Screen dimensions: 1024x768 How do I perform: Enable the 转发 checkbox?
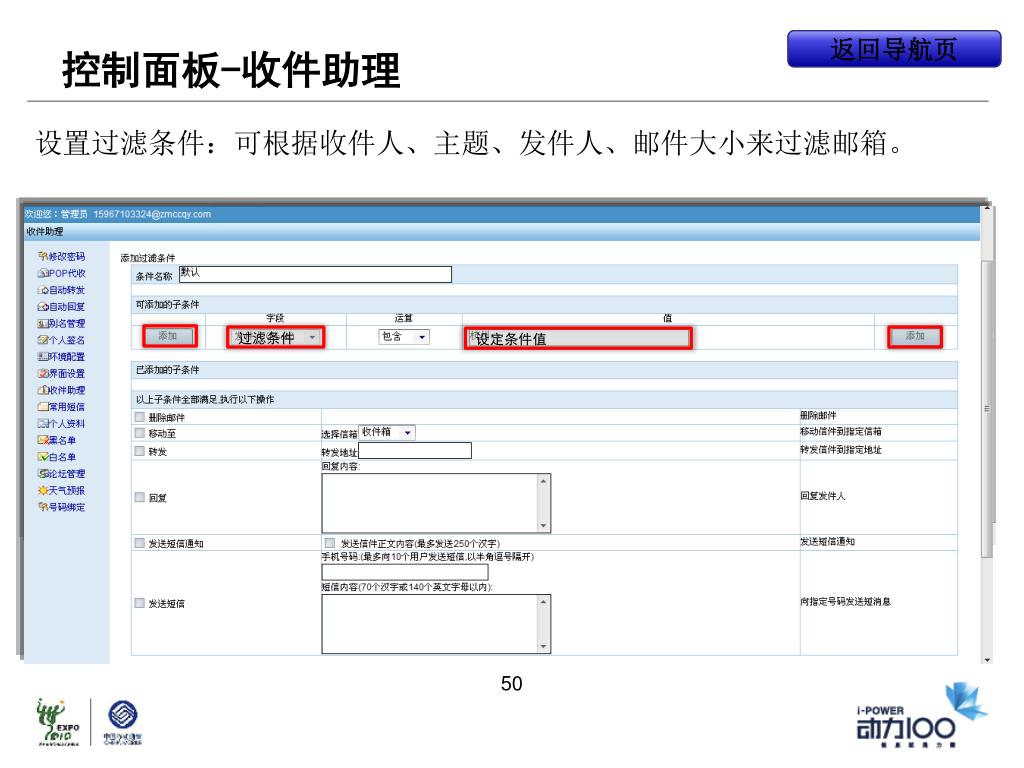[140, 451]
